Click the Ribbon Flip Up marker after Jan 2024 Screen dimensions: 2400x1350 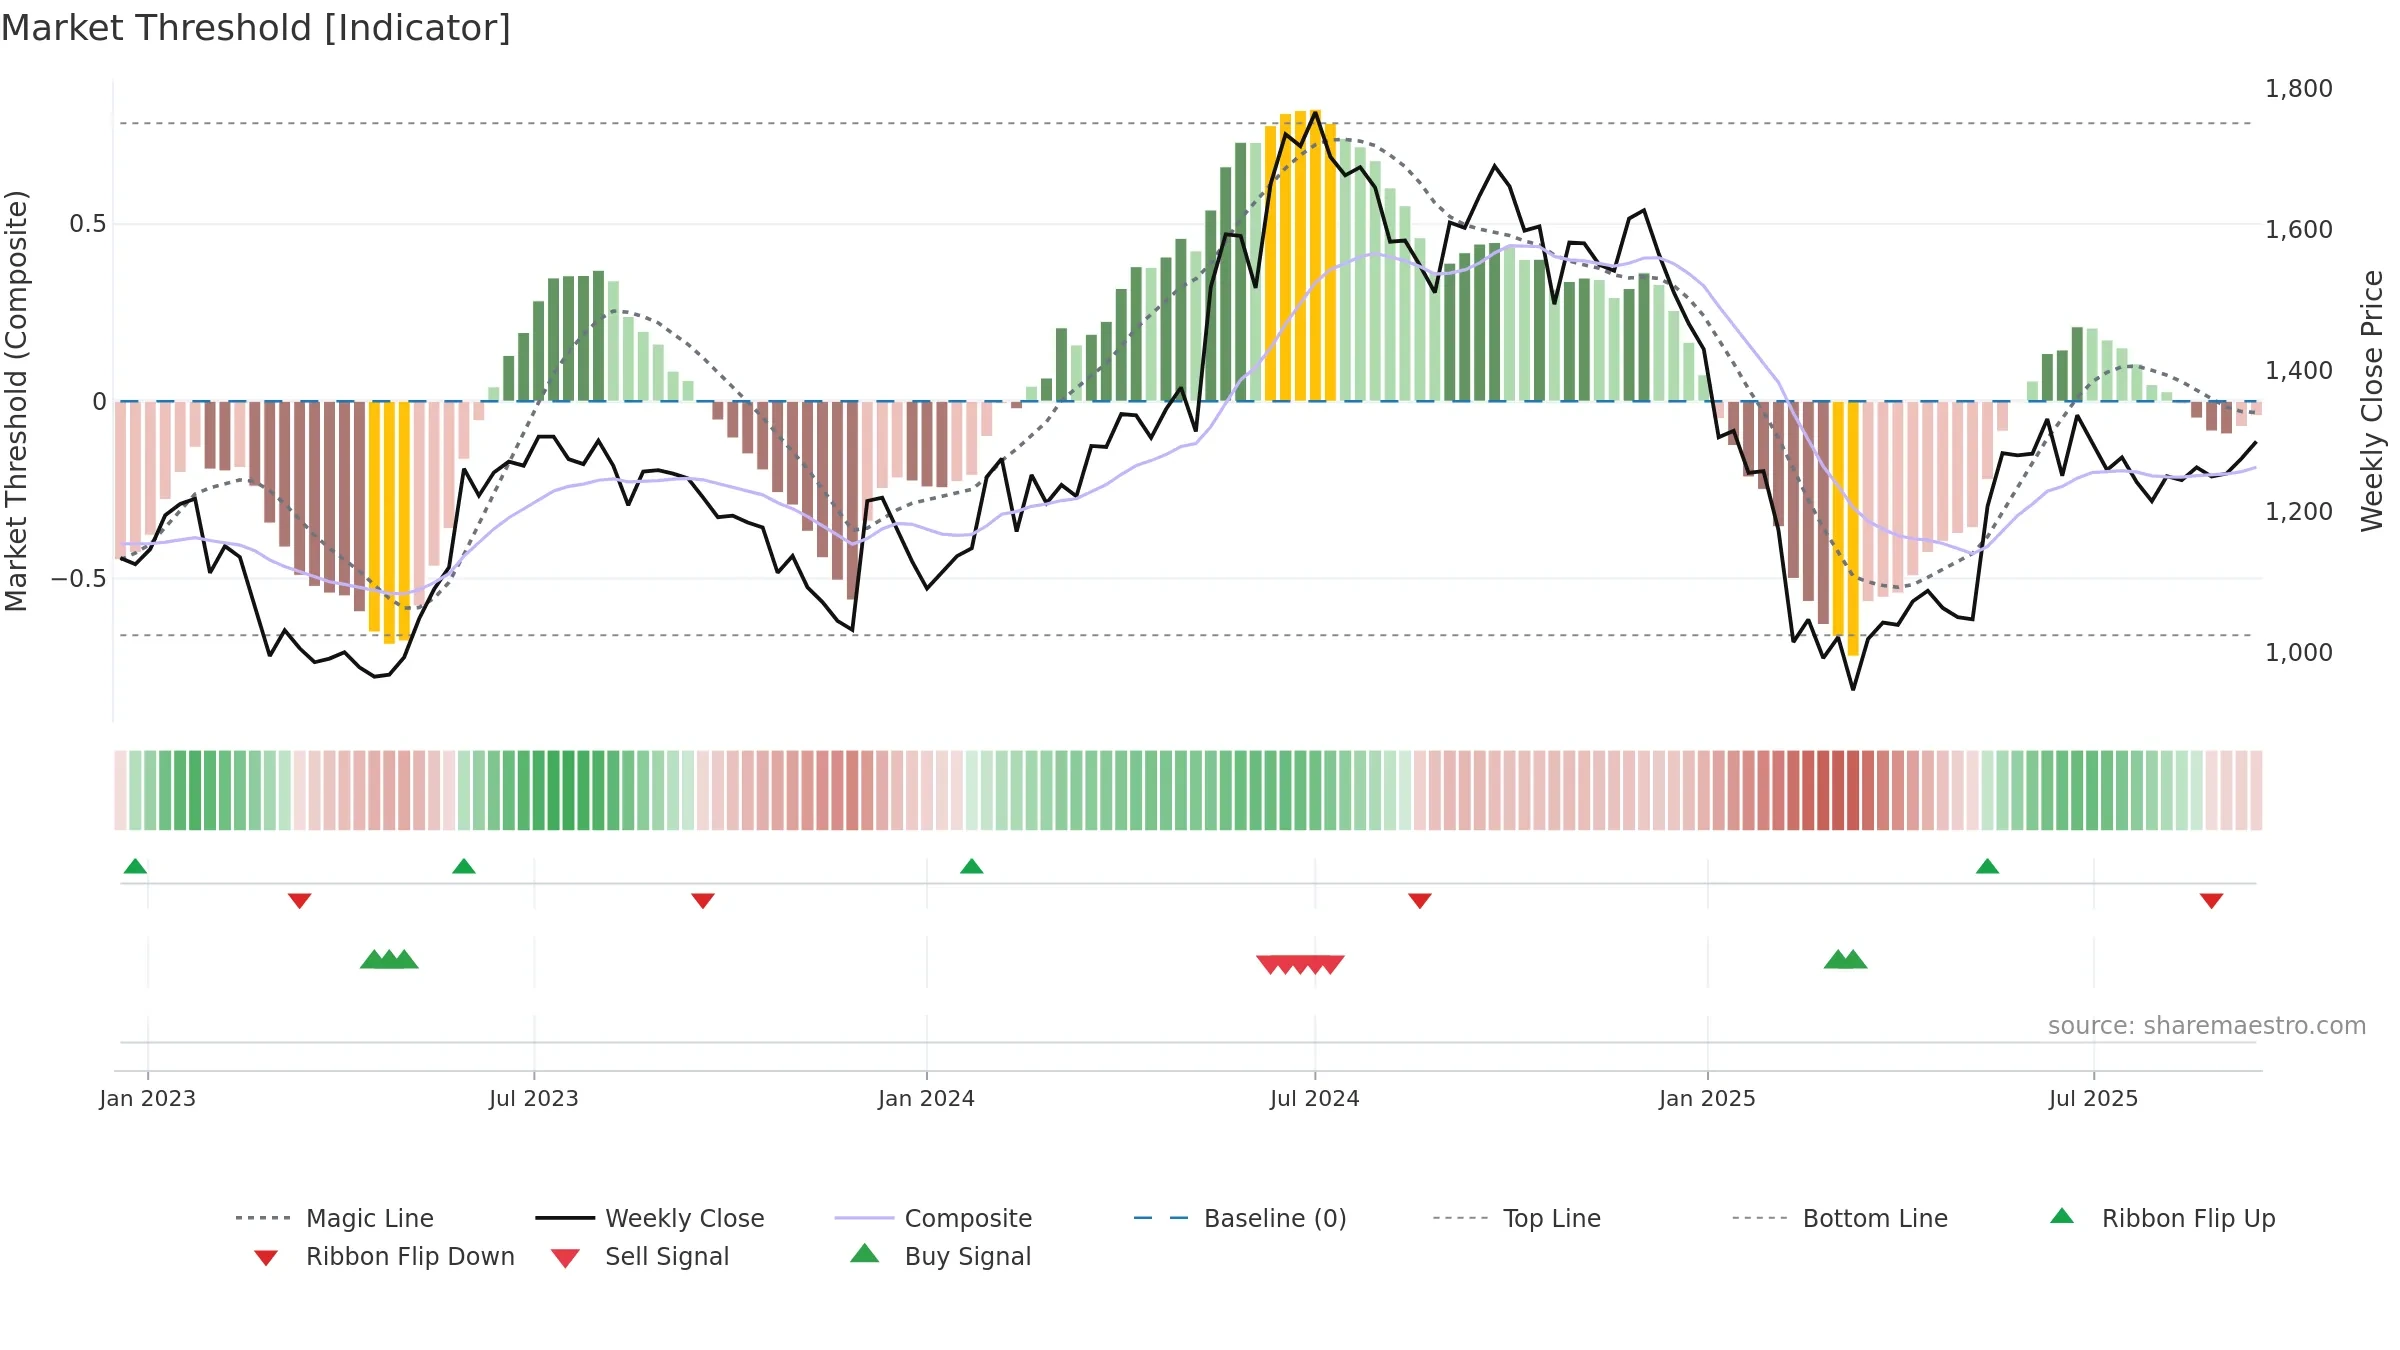pos(972,866)
